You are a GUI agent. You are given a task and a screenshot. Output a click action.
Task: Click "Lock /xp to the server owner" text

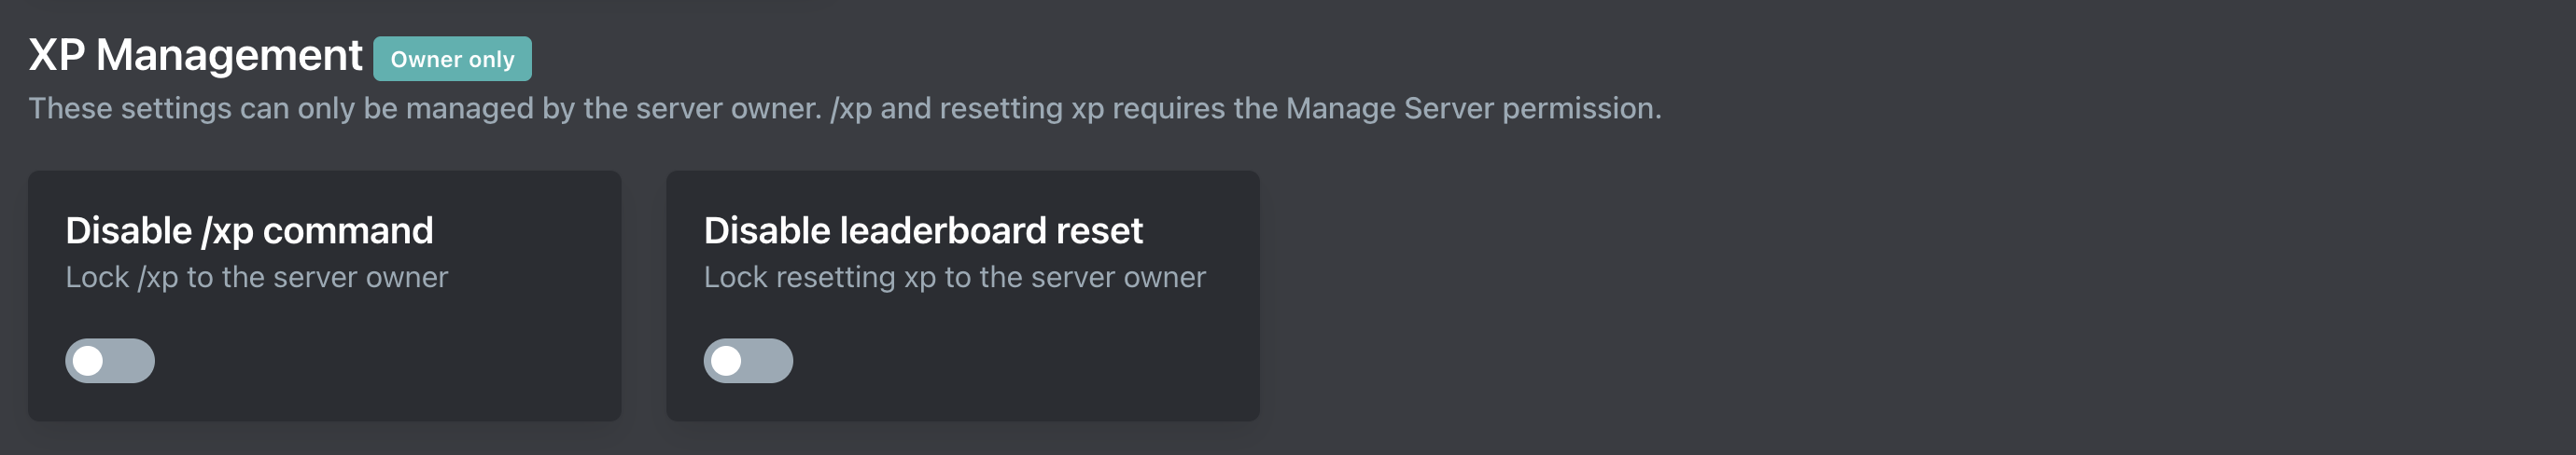(256, 277)
